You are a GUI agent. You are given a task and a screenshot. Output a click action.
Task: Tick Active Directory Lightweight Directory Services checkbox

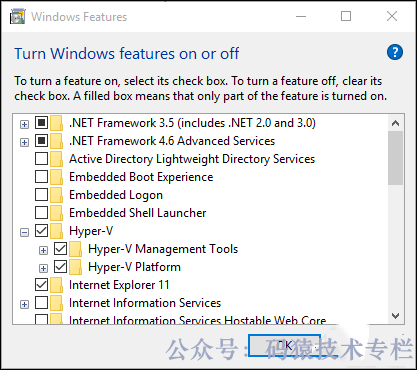click(x=41, y=159)
